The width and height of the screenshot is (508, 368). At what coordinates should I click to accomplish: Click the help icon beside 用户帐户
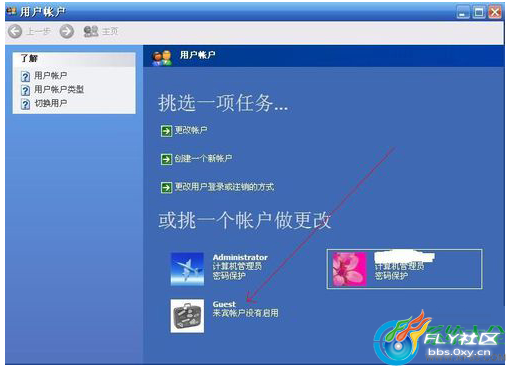click(x=25, y=76)
